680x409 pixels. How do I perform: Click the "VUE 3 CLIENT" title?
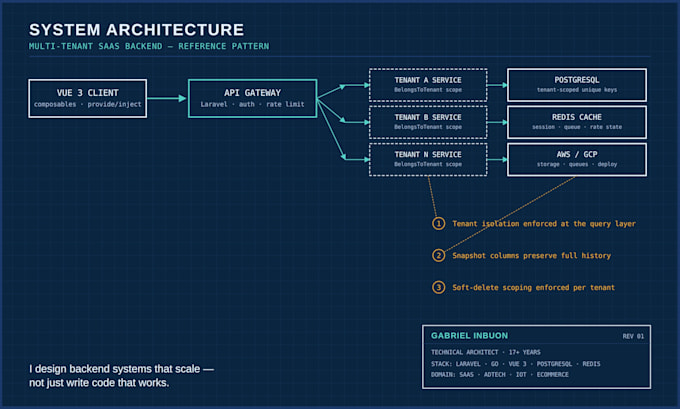coord(88,93)
